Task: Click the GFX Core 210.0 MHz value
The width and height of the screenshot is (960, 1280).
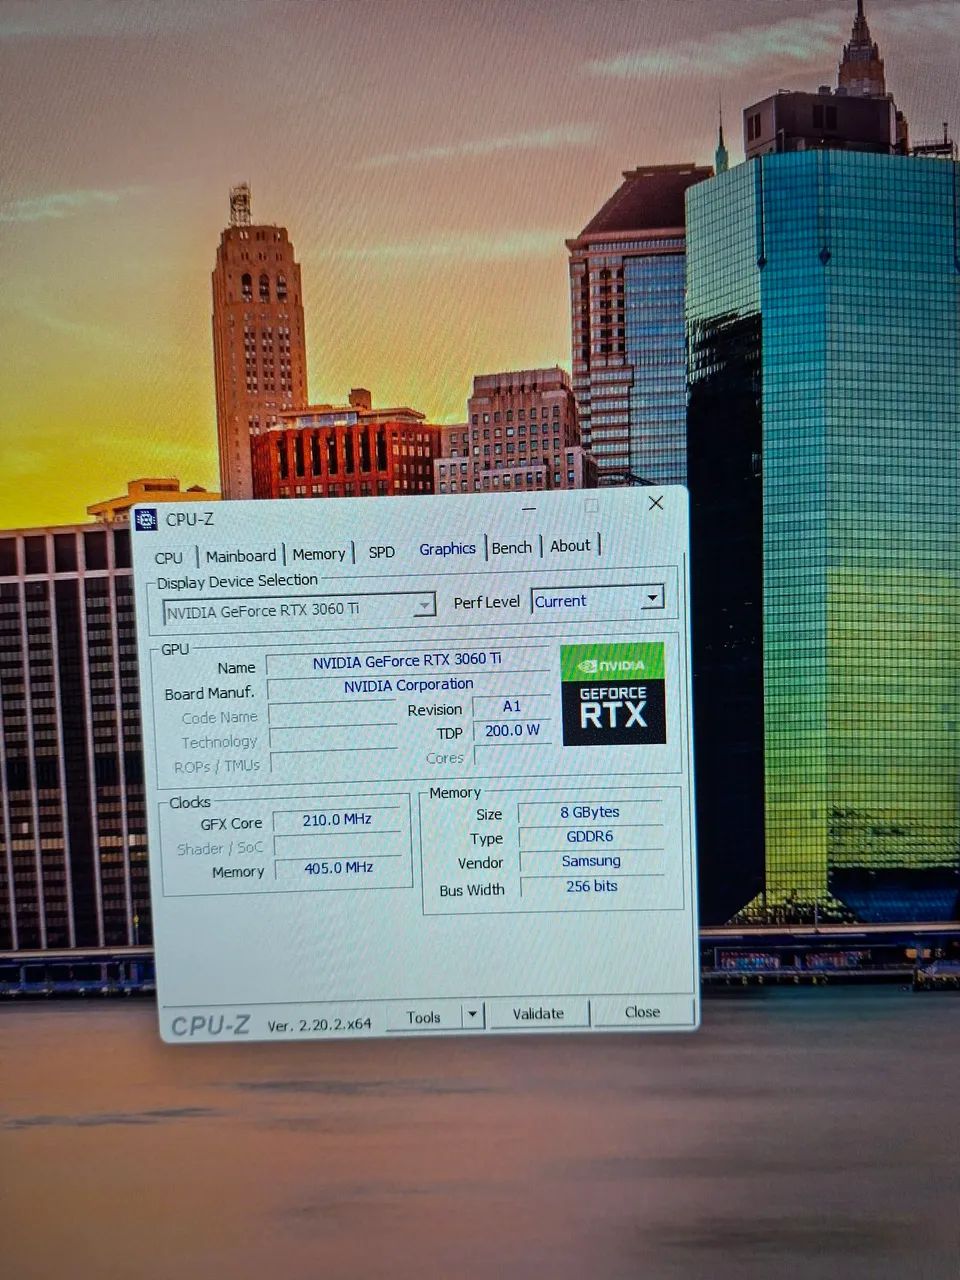Action: click(337, 820)
